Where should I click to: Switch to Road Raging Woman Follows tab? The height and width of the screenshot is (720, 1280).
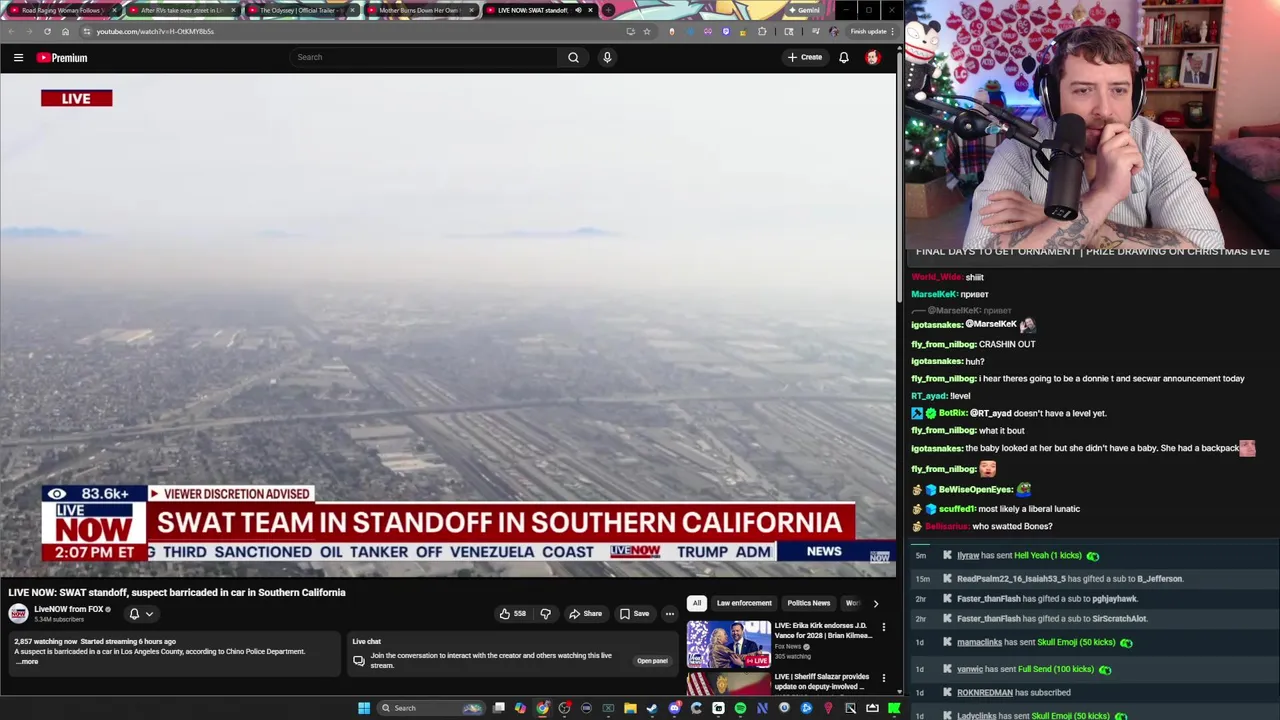[x=62, y=10]
